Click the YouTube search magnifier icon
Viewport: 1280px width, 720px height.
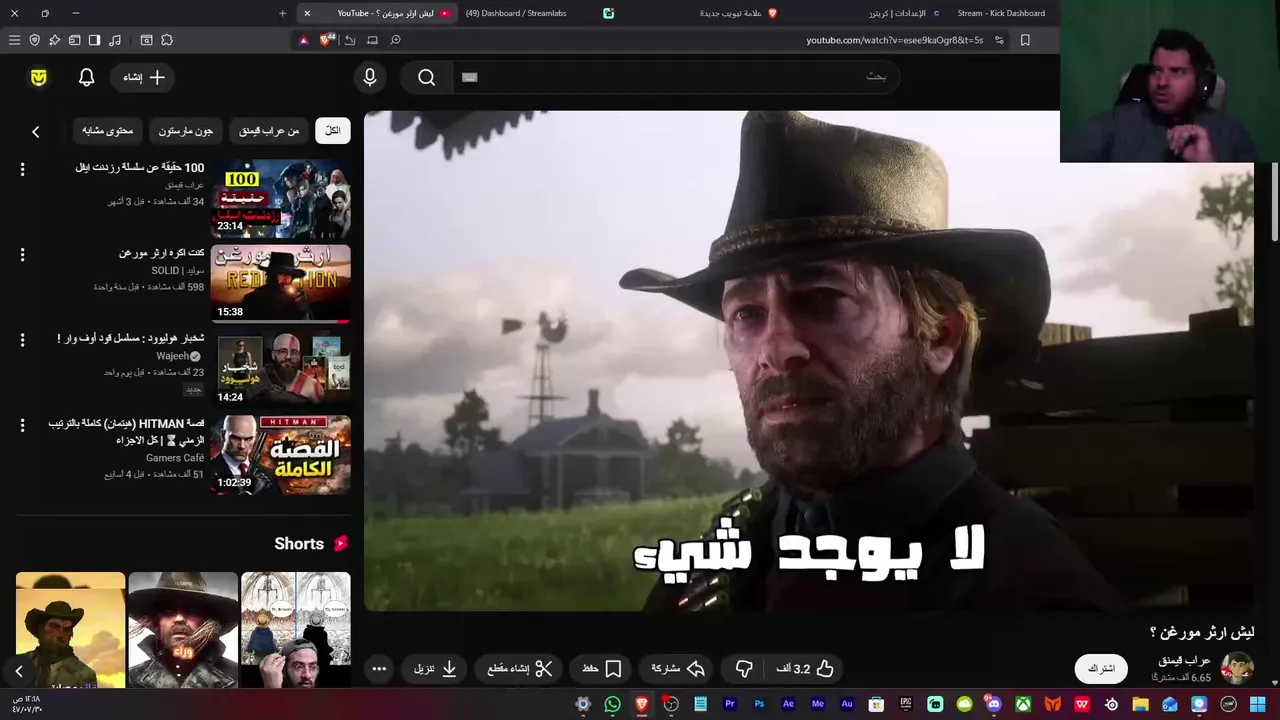[427, 77]
